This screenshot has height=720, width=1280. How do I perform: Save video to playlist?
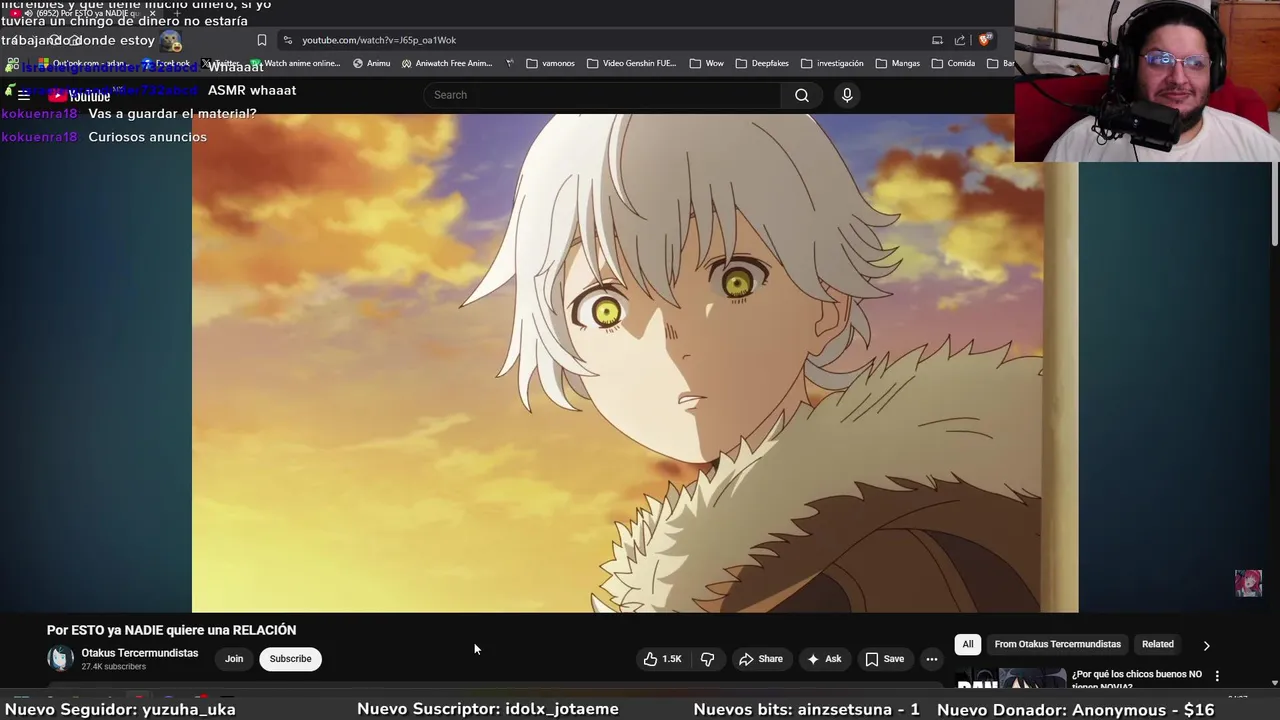pos(884,659)
